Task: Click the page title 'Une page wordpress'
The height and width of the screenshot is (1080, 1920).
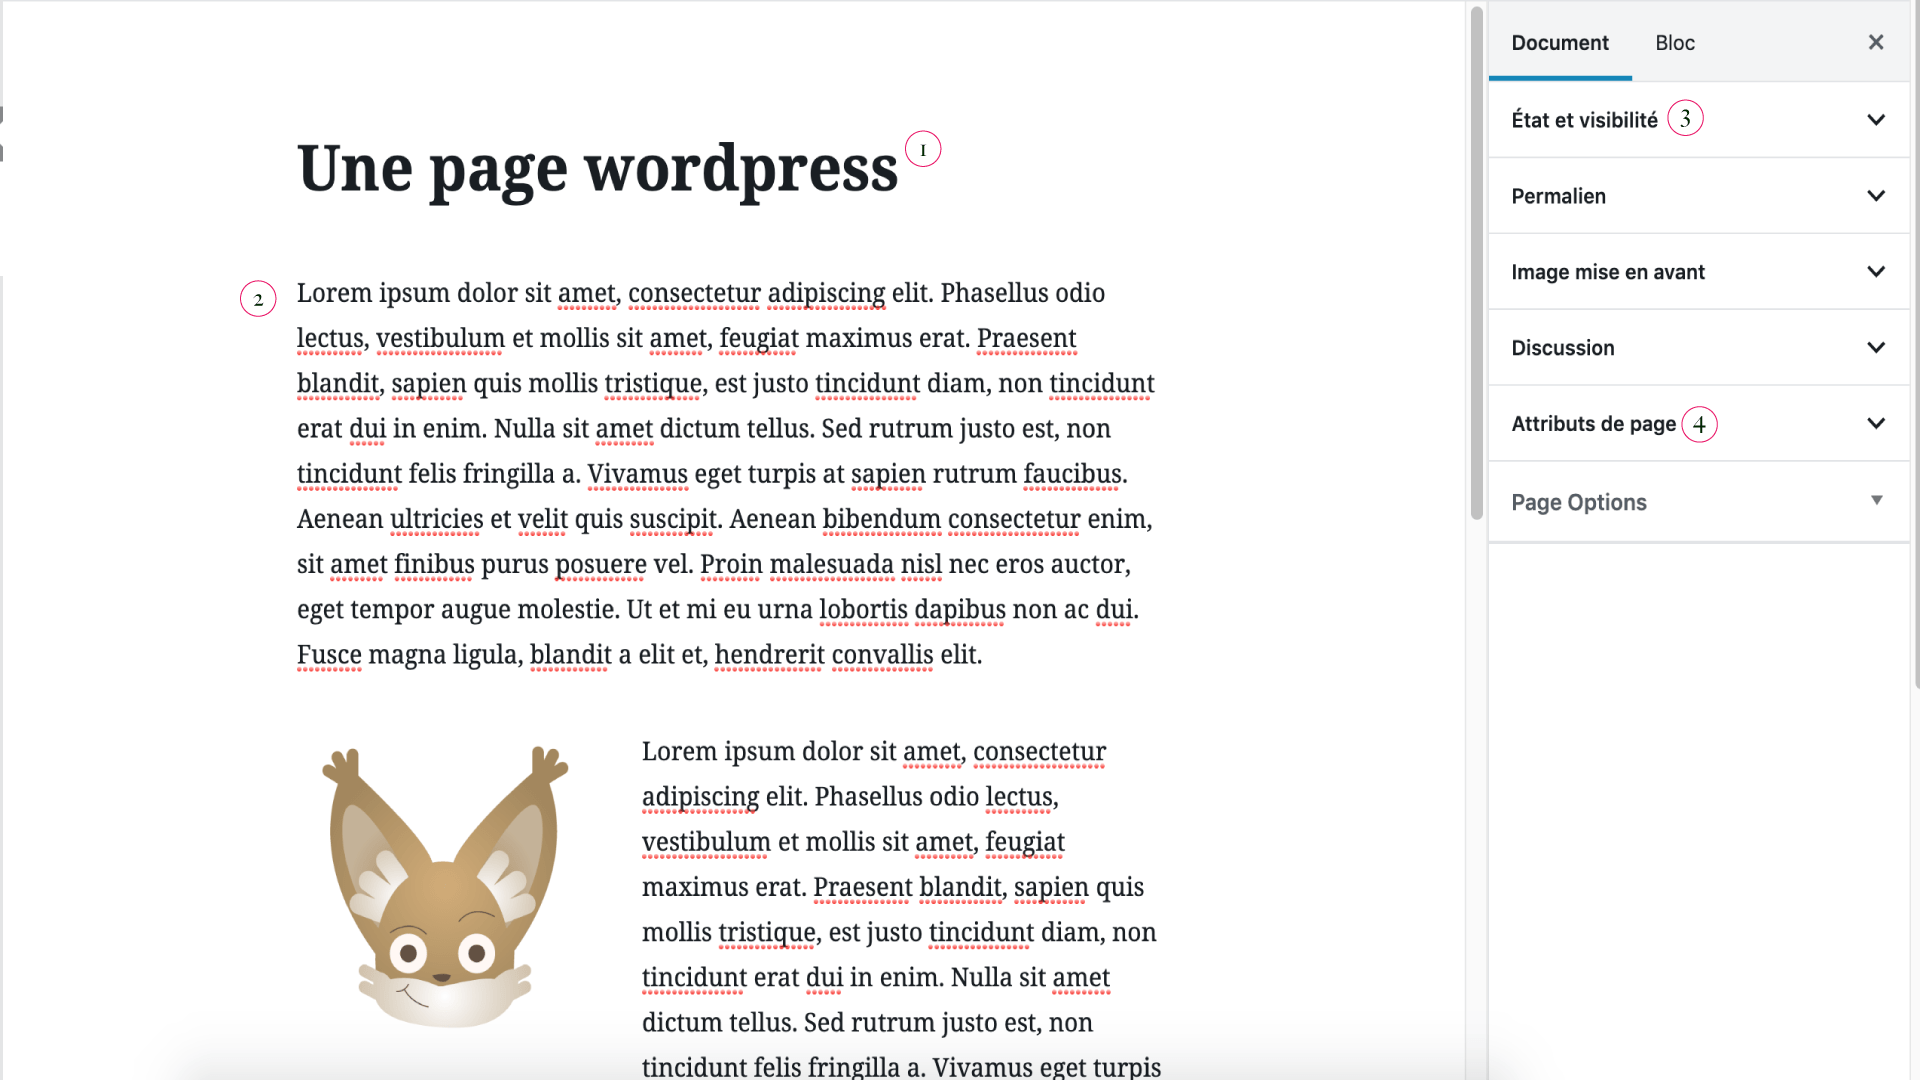Action: pyautogui.click(x=597, y=168)
